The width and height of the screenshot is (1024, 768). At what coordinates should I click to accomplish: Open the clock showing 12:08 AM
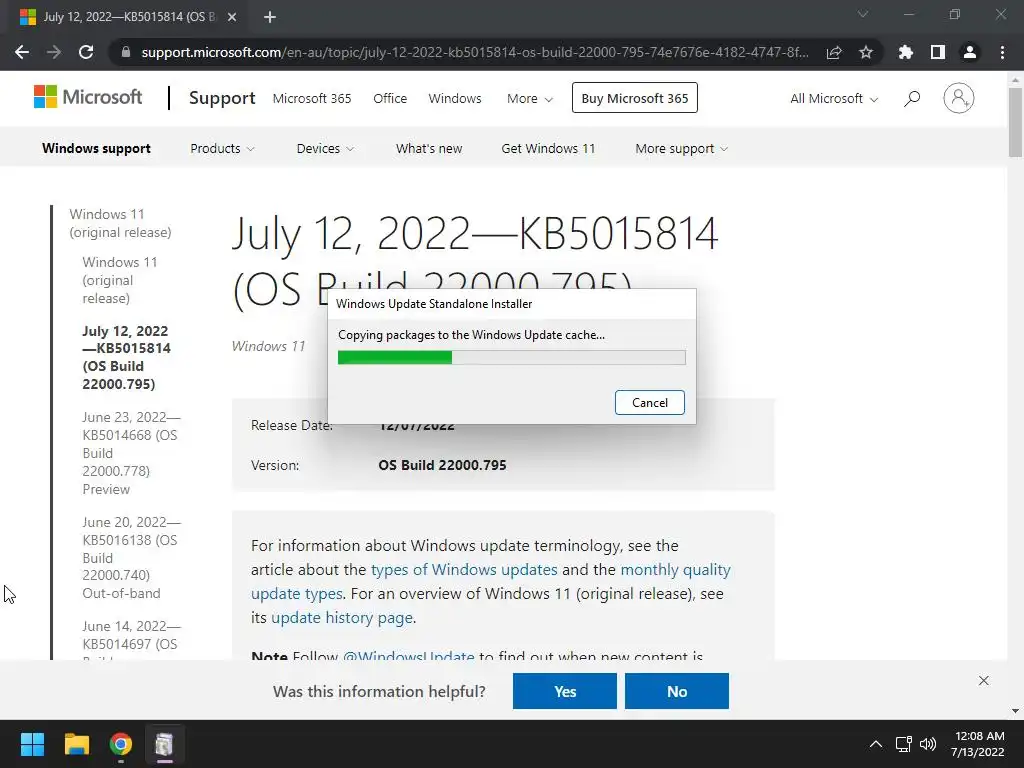pyautogui.click(x=978, y=744)
